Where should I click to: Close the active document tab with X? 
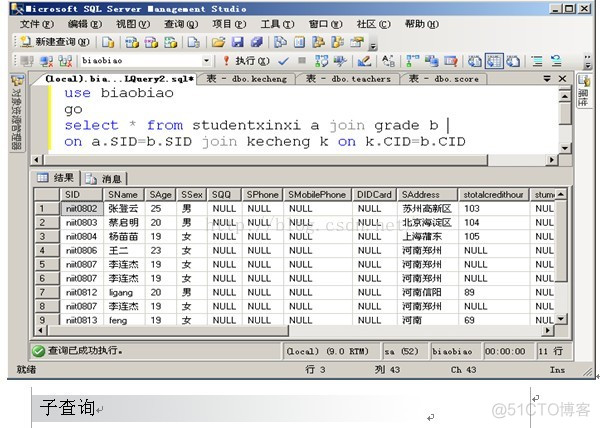pyautogui.click(x=562, y=78)
